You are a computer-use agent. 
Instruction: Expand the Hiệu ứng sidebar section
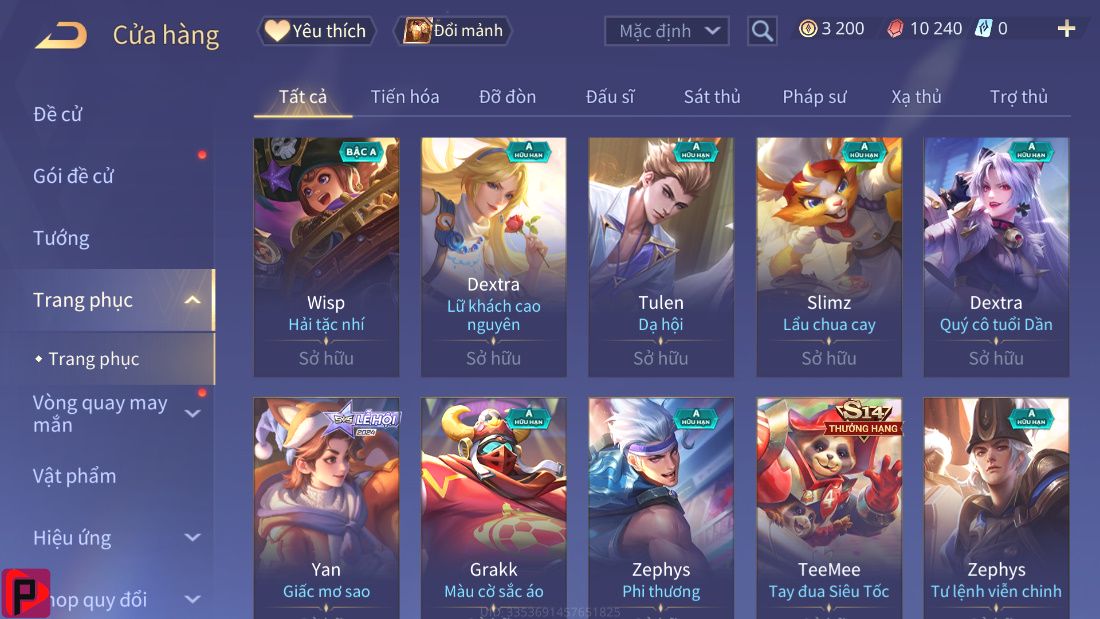click(192, 538)
